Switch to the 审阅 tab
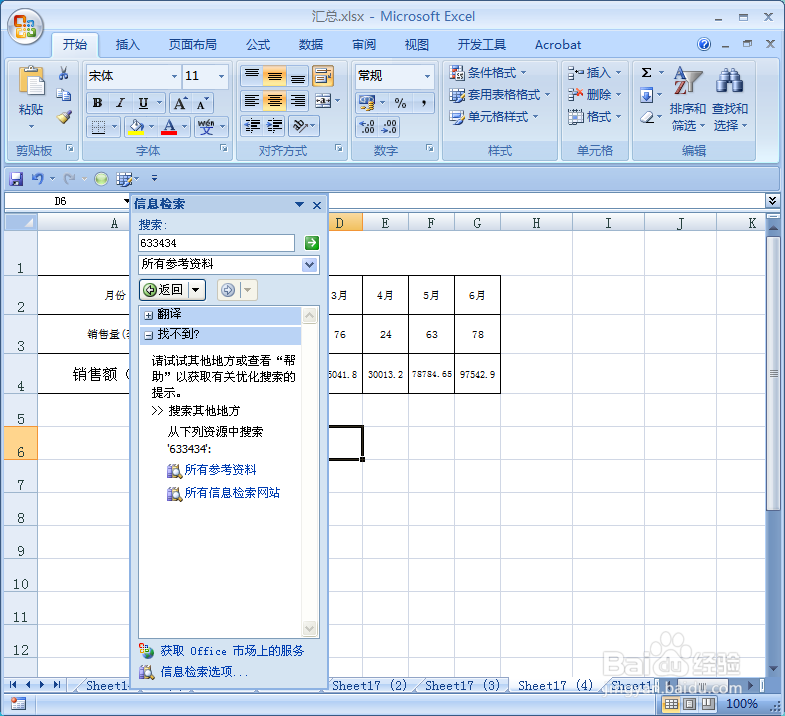 (x=364, y=45)
